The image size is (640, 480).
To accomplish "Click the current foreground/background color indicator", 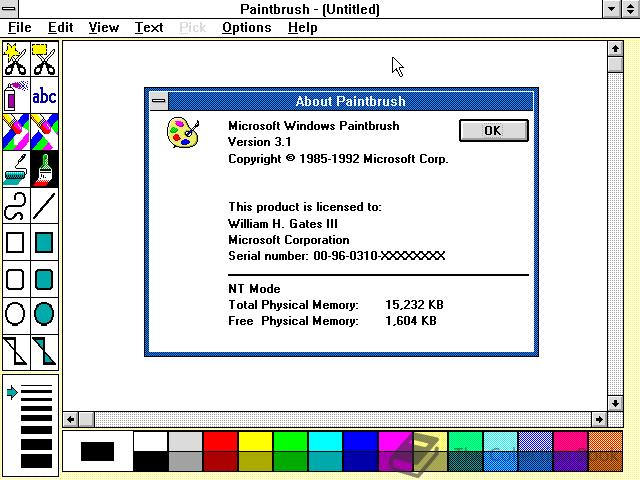I will coord(97,451).
